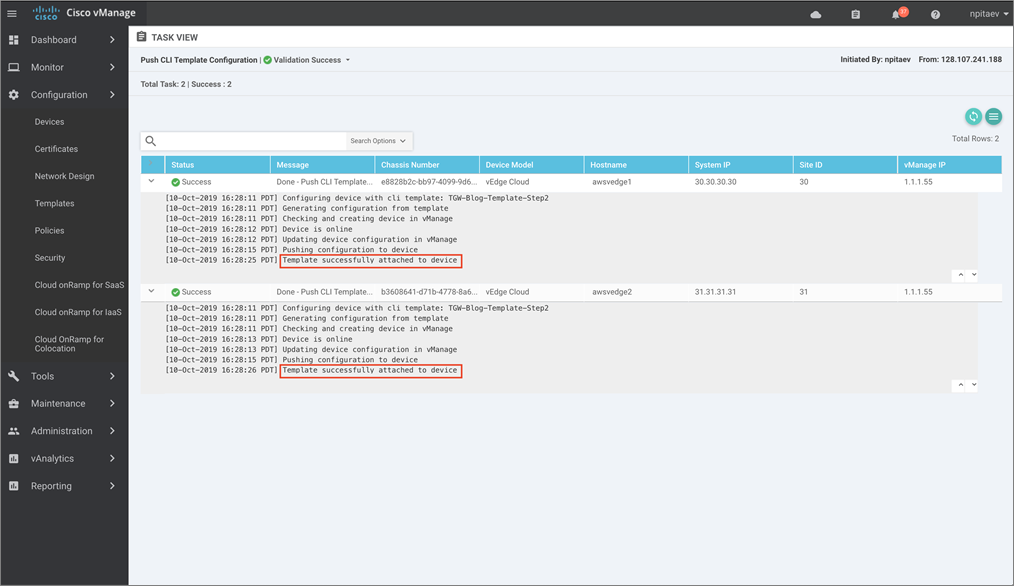Screen dimensions: 1014x586
Task: Select chassis number e8828b2c-bb97-4099-9d6...
Action: tap(429, 182)
